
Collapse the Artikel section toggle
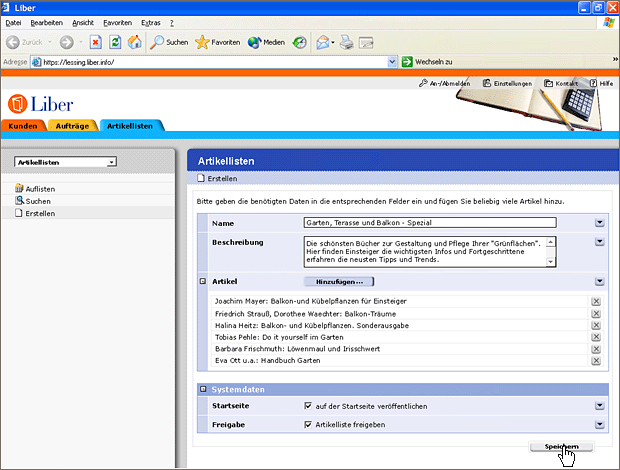(203, 281)
